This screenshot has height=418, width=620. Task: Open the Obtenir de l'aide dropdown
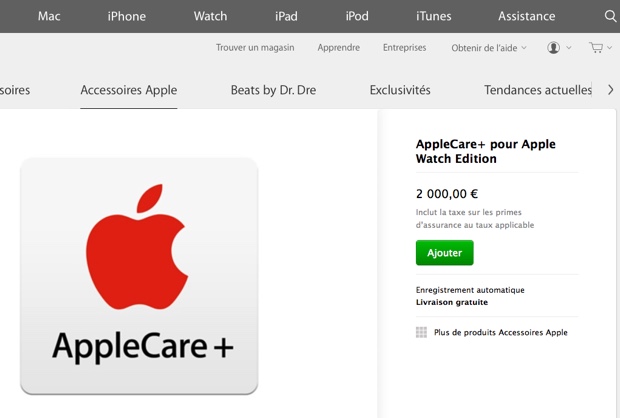489,48
